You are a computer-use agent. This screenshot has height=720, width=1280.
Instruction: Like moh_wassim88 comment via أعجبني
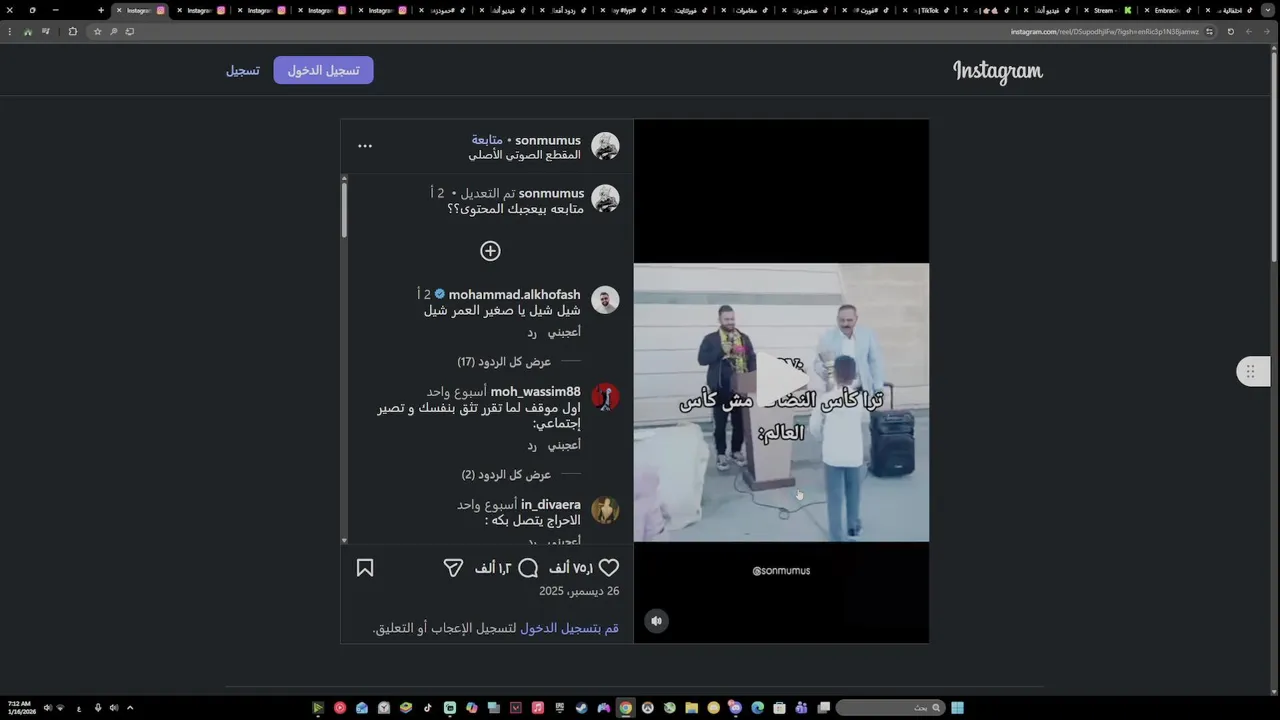[564, 445]
